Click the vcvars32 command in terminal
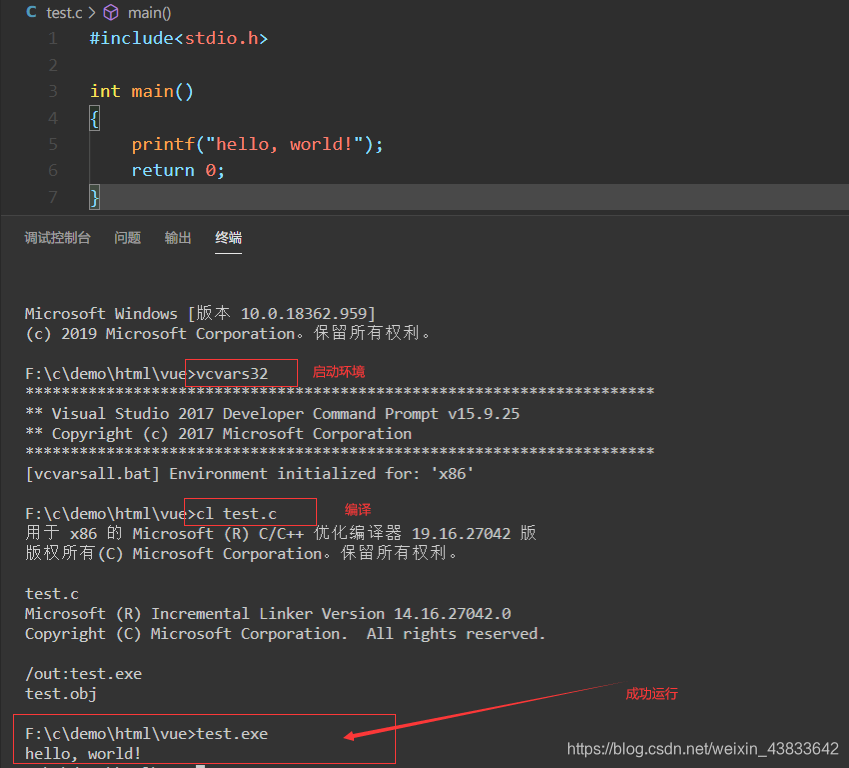This screenshot has width=849, height=768. (x=232, y=374)
